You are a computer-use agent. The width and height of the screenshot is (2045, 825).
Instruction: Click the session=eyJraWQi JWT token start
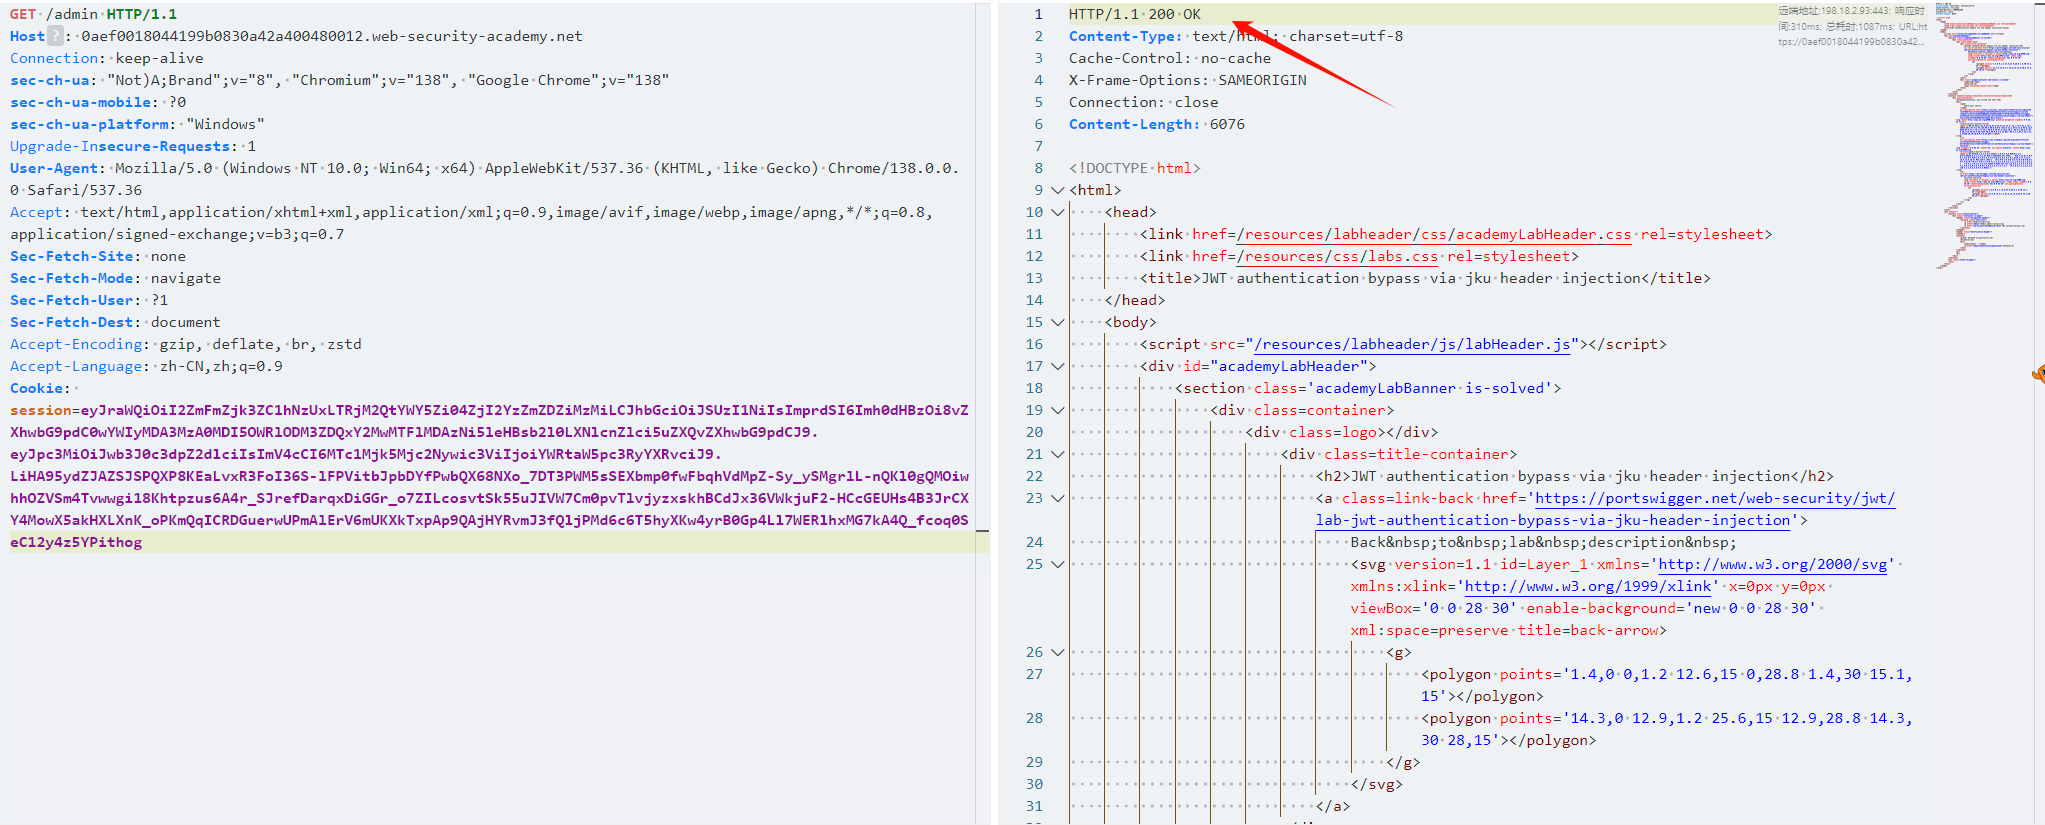tap(489, 410)
